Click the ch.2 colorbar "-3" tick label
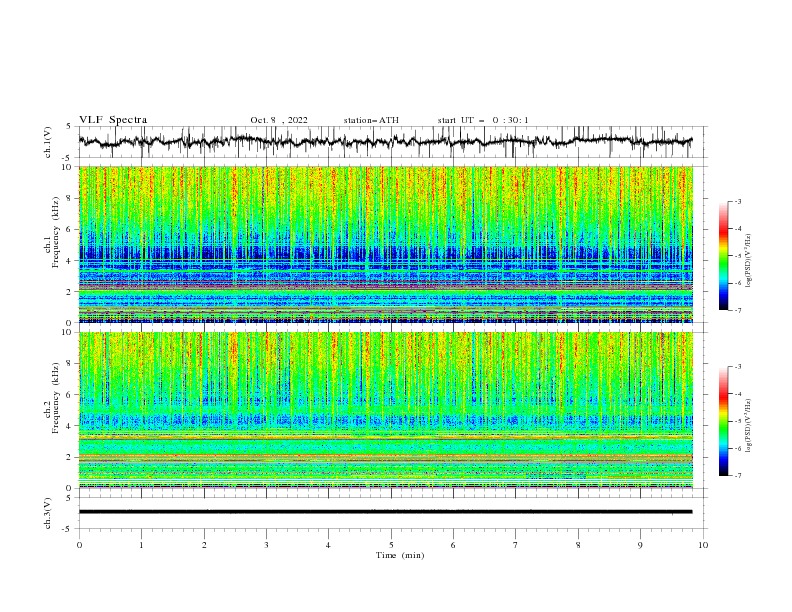The width and height of the screenshot is (792, 612). pos(738,367)
